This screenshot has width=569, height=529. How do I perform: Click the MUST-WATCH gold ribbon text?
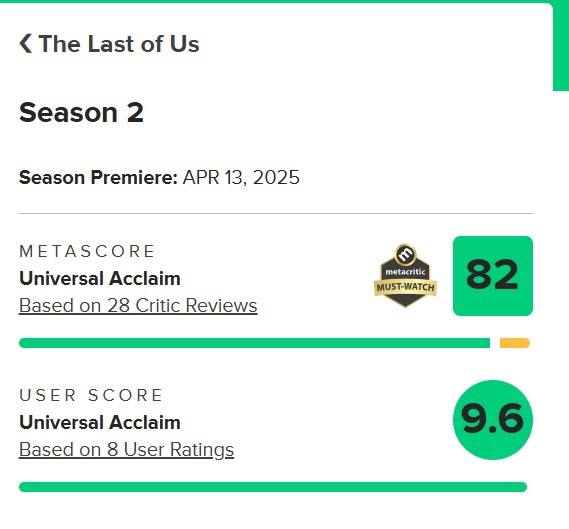pyautogui.click(x=405, y=287)
